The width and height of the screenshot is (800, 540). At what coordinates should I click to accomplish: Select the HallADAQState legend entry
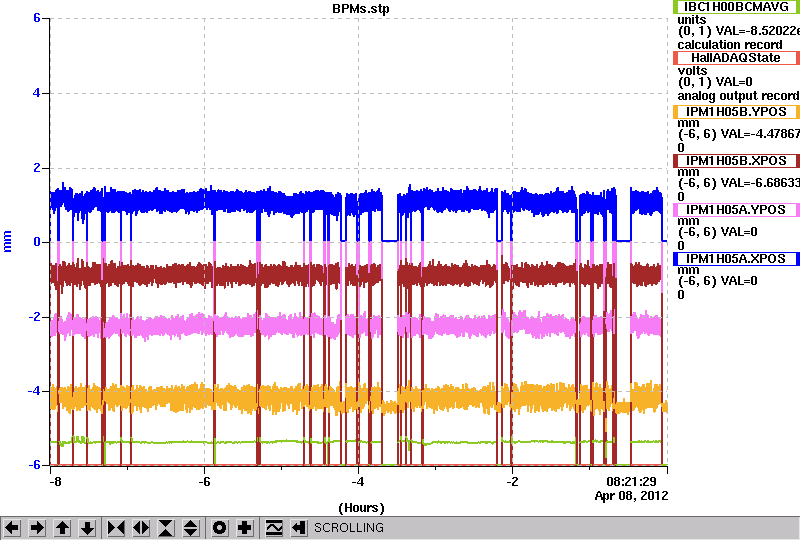[x=736, y=58]
